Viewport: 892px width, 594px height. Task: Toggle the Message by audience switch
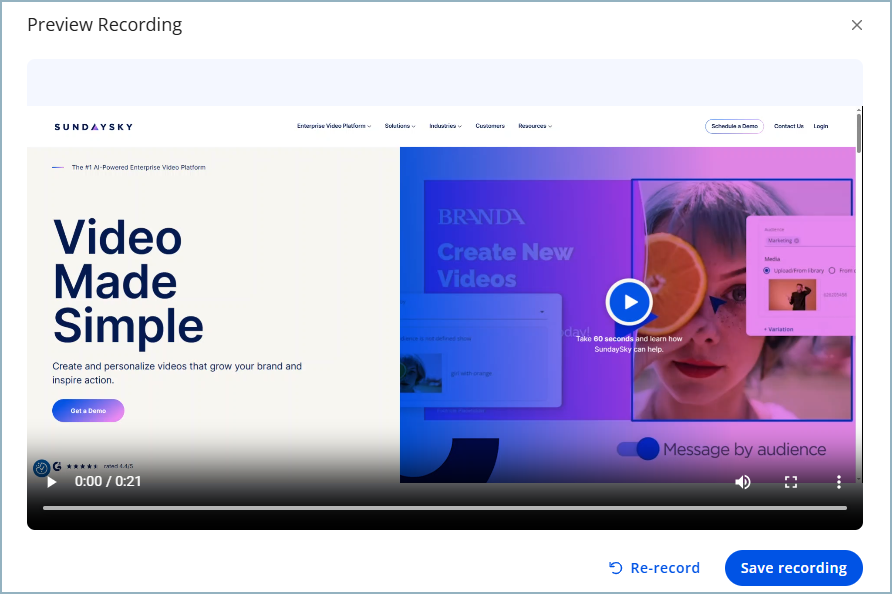pyautogui.click(x=638, y=449)
